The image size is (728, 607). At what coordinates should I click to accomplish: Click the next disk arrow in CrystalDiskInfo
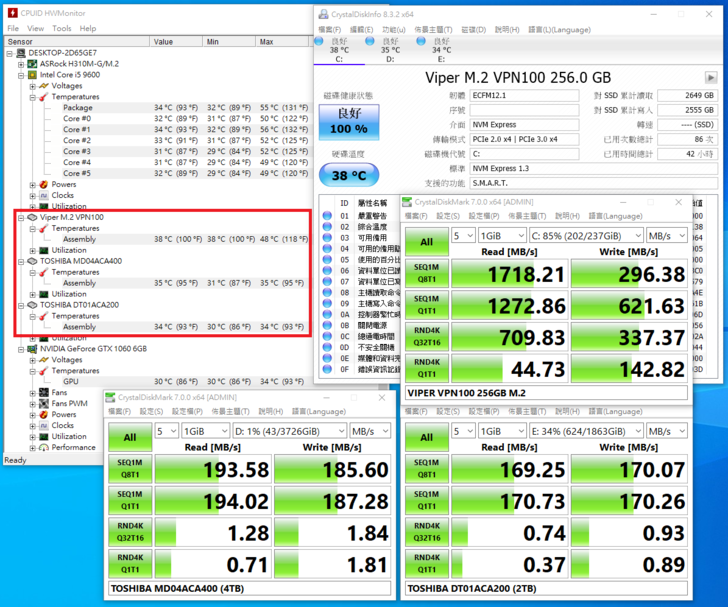[710, 77]
